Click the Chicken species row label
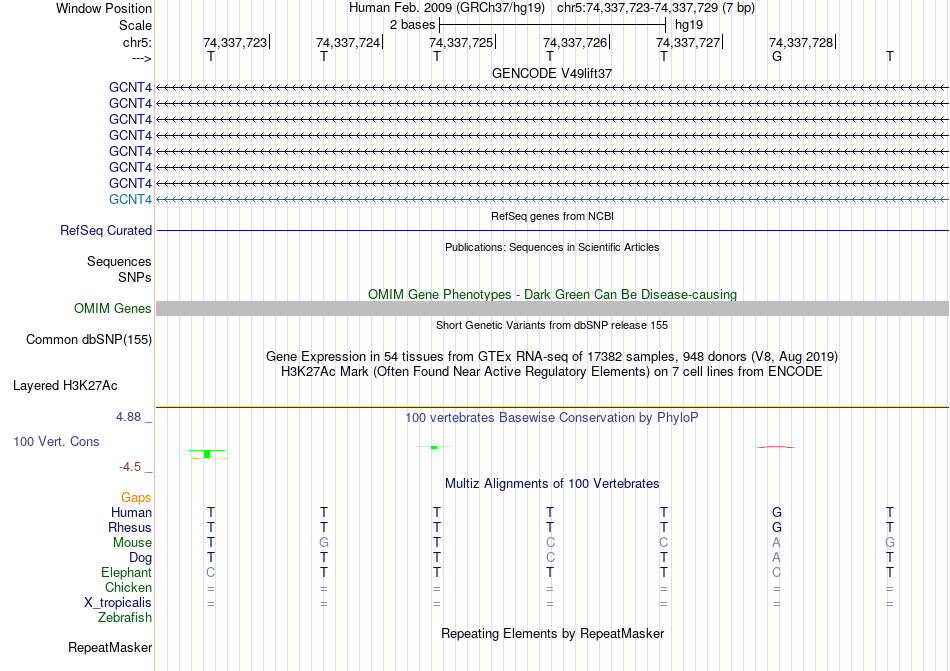The height and width of the screenshot is (671, 950). 128,587
